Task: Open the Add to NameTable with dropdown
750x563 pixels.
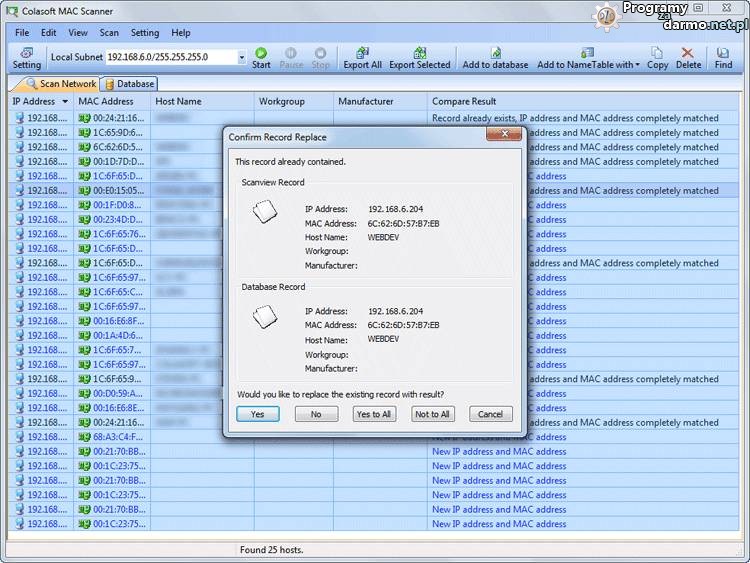Action: [x=588, y=58]
